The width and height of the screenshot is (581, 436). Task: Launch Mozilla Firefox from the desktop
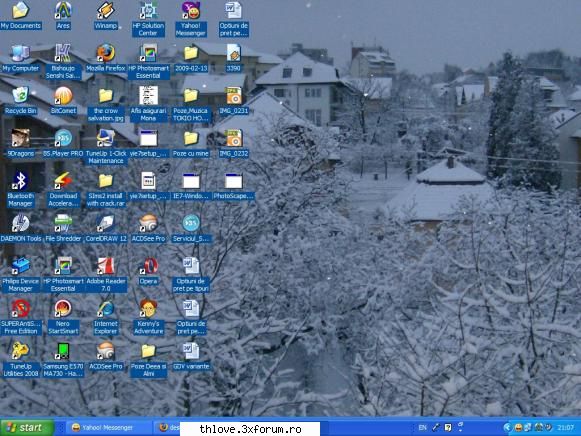coord(106,58)
